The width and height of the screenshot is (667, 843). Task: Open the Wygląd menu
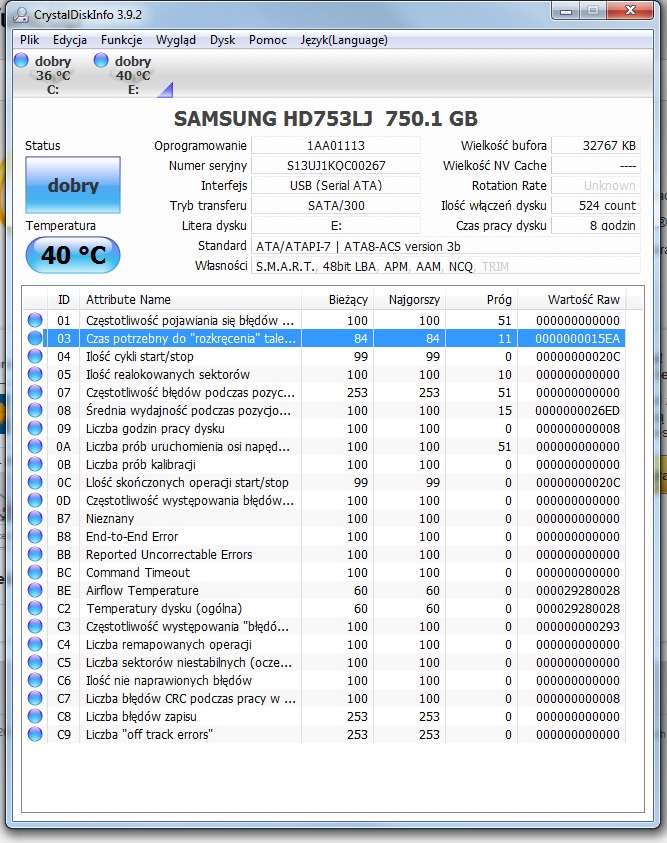[x=176, y=40]
